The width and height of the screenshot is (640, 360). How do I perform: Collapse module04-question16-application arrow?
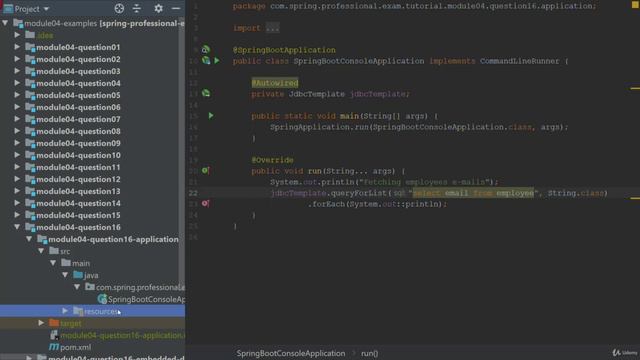tap(29, 239)
